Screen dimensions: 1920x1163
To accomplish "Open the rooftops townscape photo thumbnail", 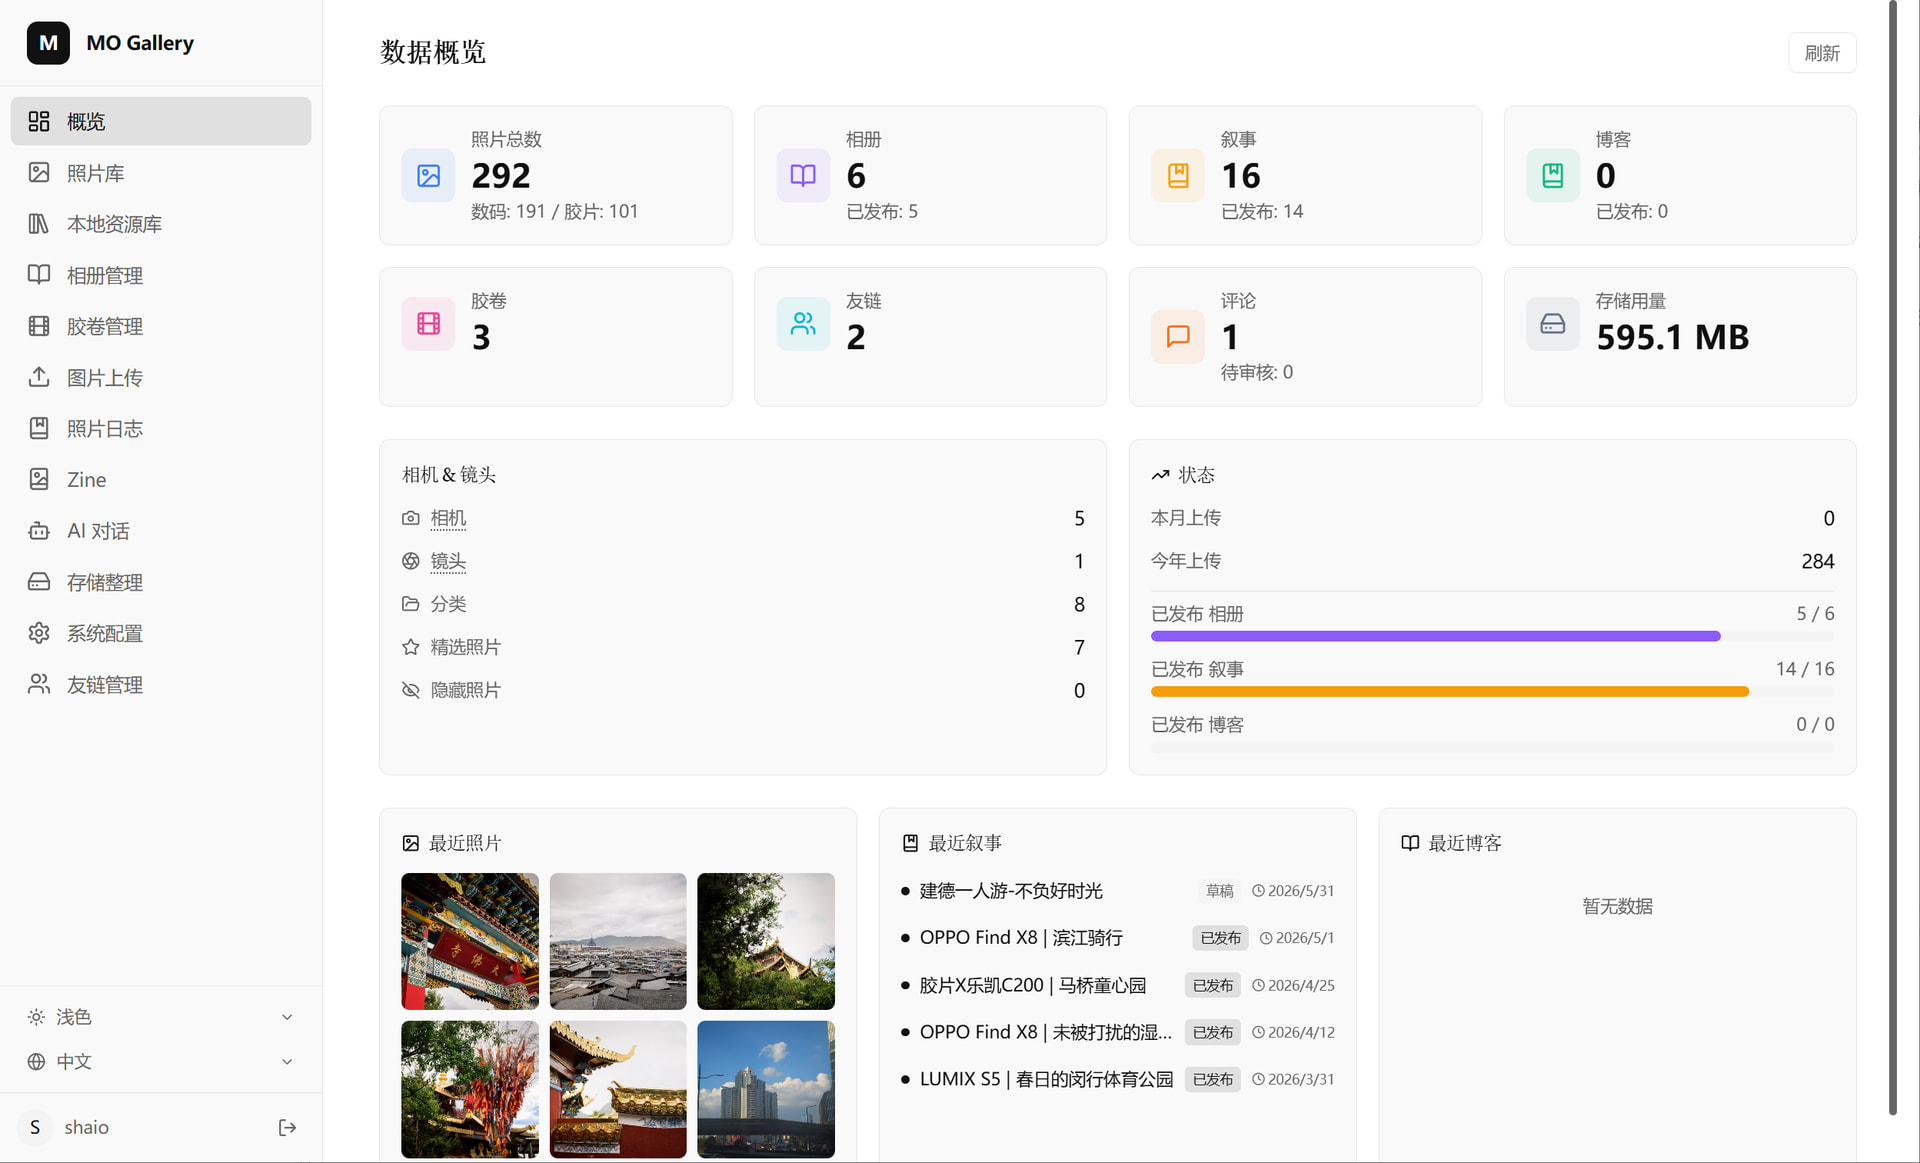I will pyautogui.click(x=618, y=941).
